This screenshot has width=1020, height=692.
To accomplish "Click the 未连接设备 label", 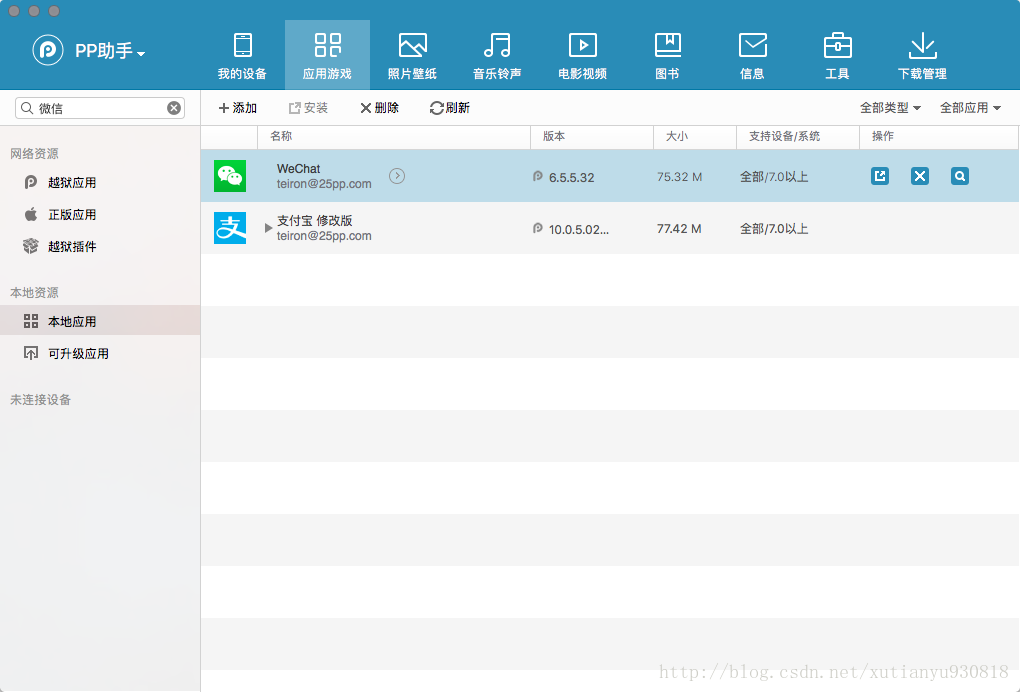I will coord(40,400).
